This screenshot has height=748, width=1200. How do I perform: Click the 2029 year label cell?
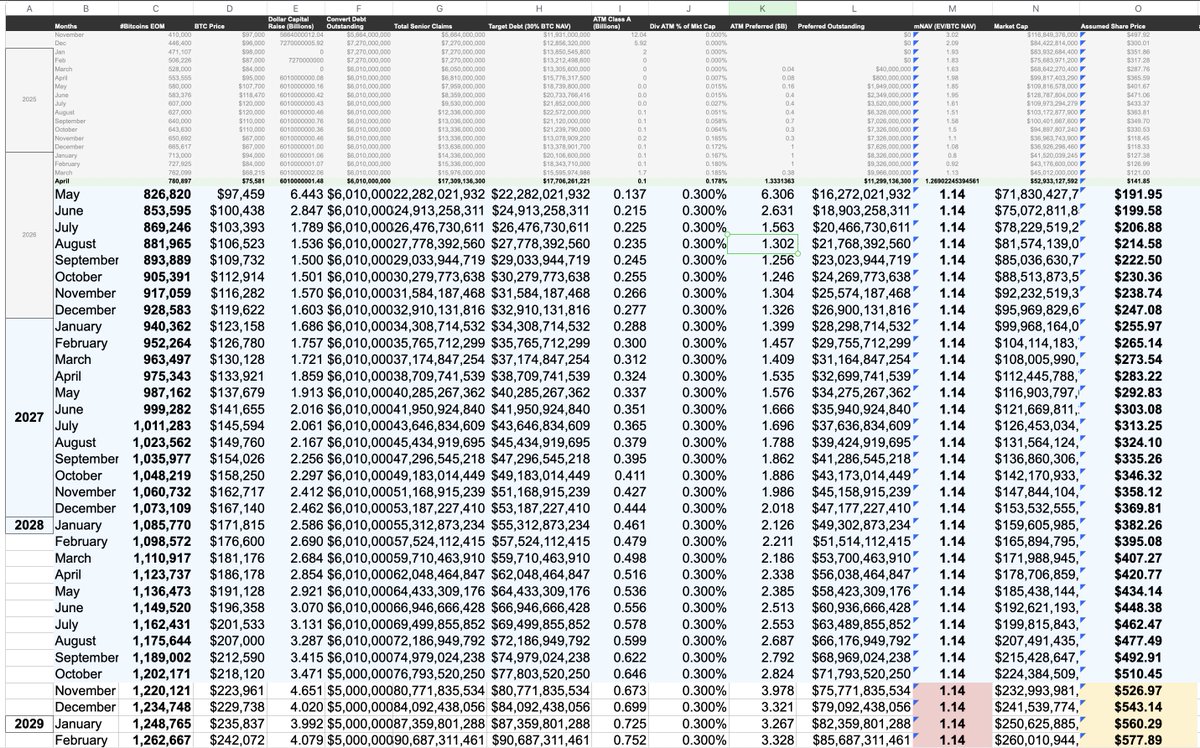26,721
